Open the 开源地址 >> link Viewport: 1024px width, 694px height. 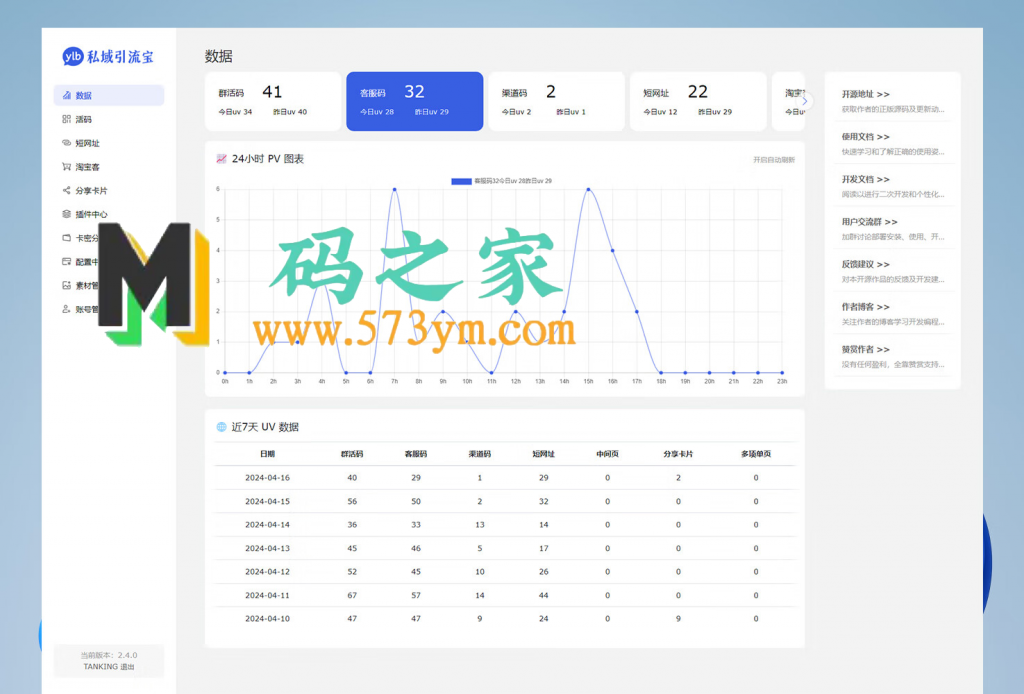point(865,94)
